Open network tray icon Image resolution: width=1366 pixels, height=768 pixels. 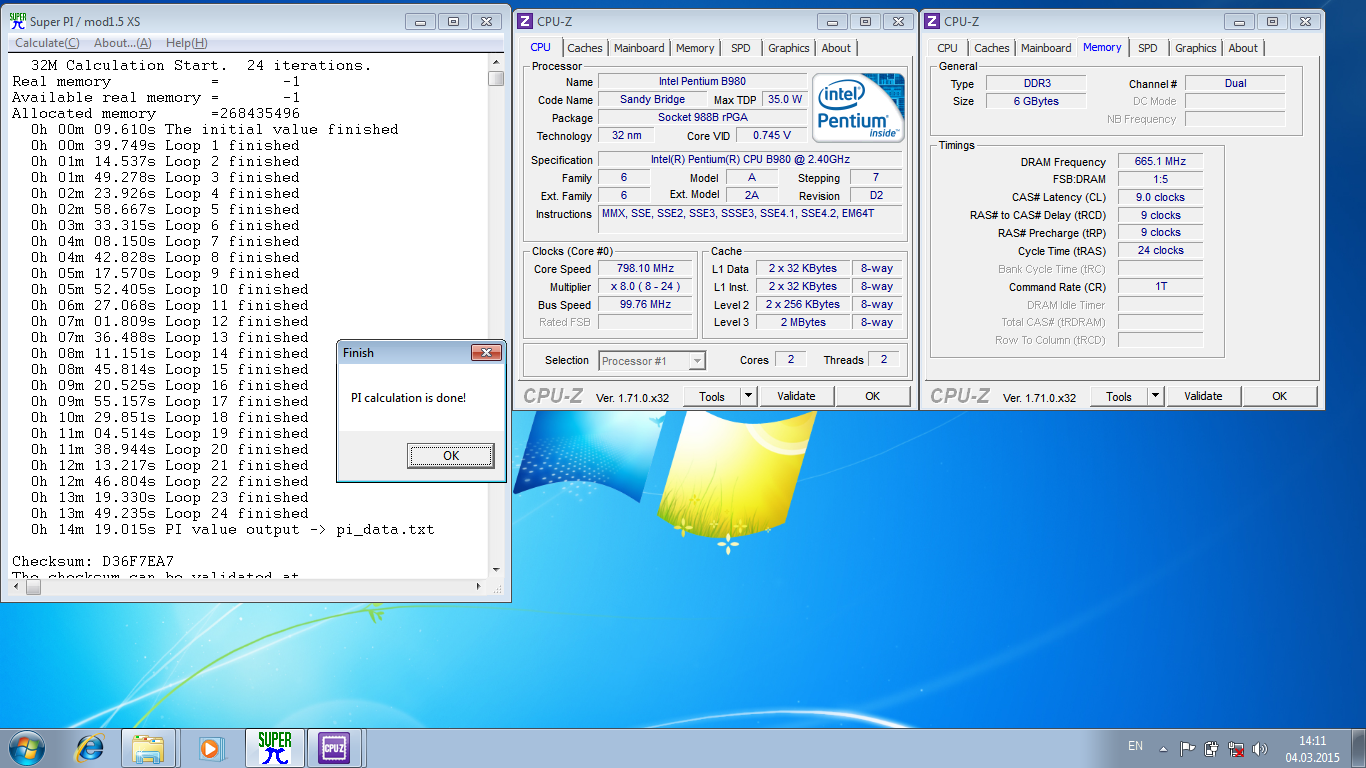click(x=1237, y=748)
